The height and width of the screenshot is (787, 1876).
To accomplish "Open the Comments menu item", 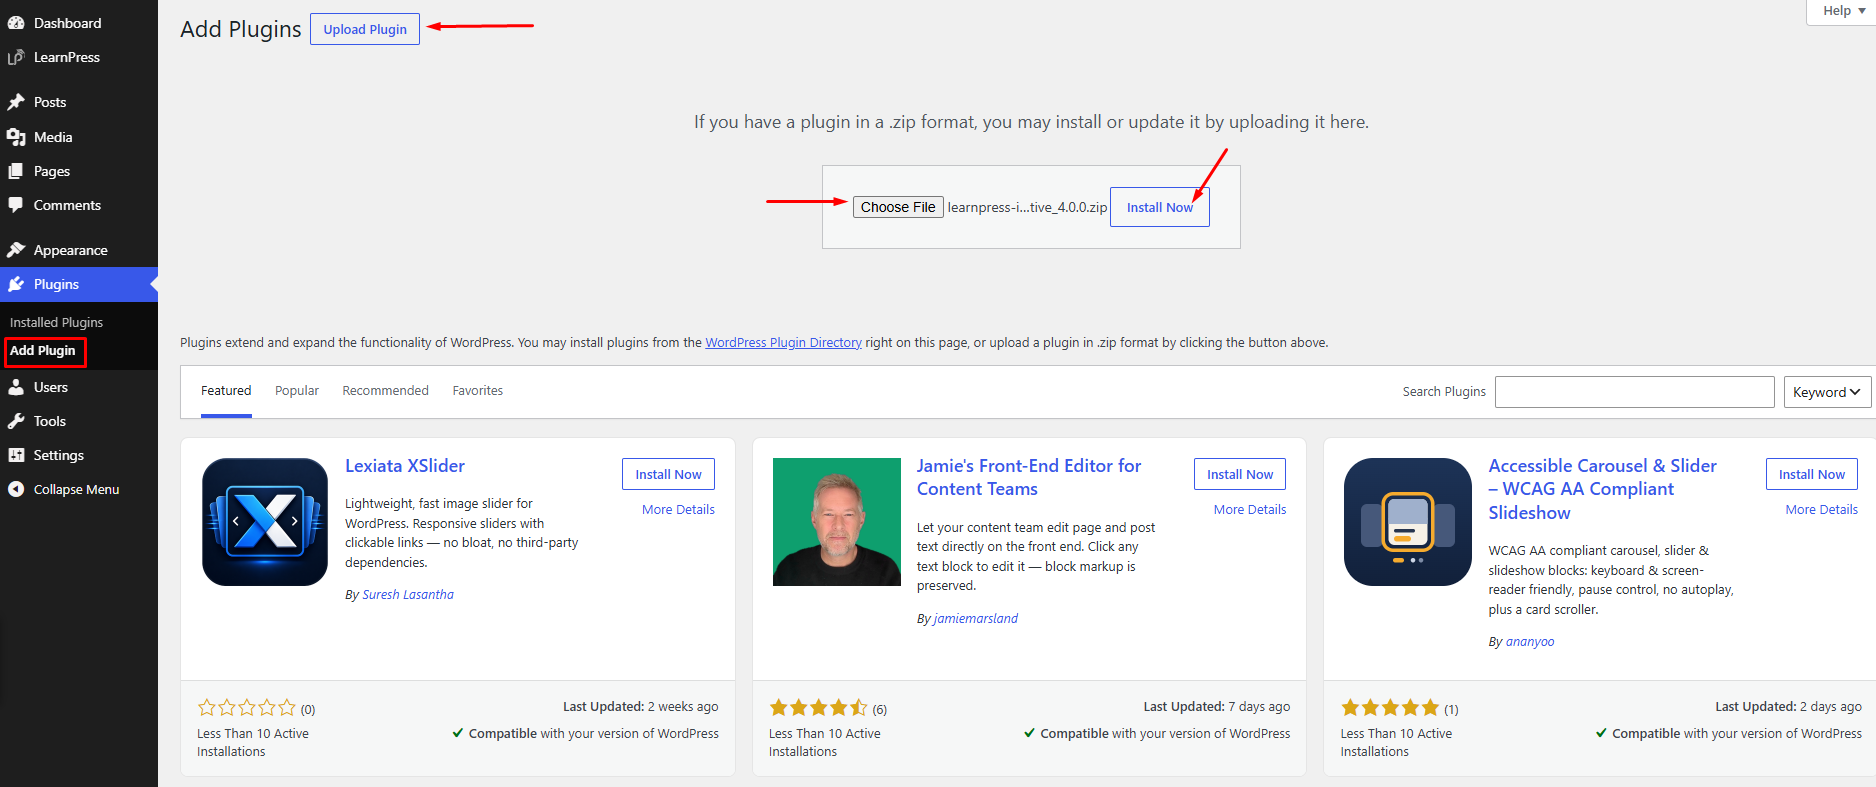I will point(79,205).
